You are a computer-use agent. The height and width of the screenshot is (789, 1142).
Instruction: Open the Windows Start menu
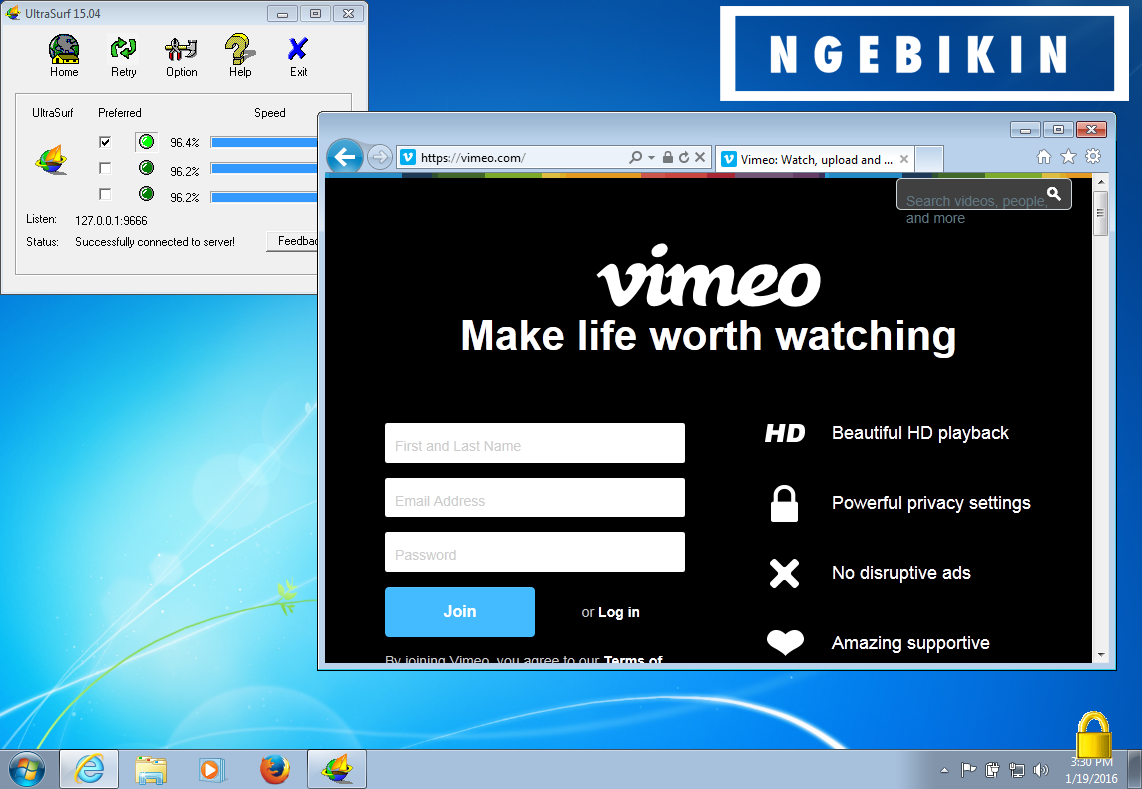click(x=27, y=769)
